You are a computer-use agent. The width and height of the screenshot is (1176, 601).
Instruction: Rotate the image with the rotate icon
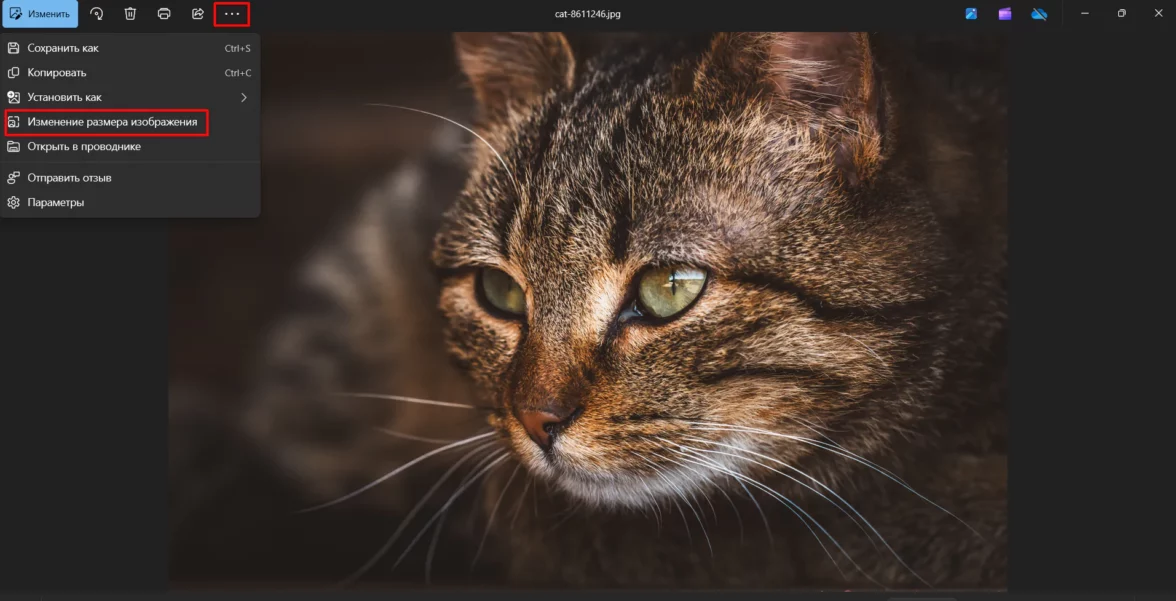97,14
